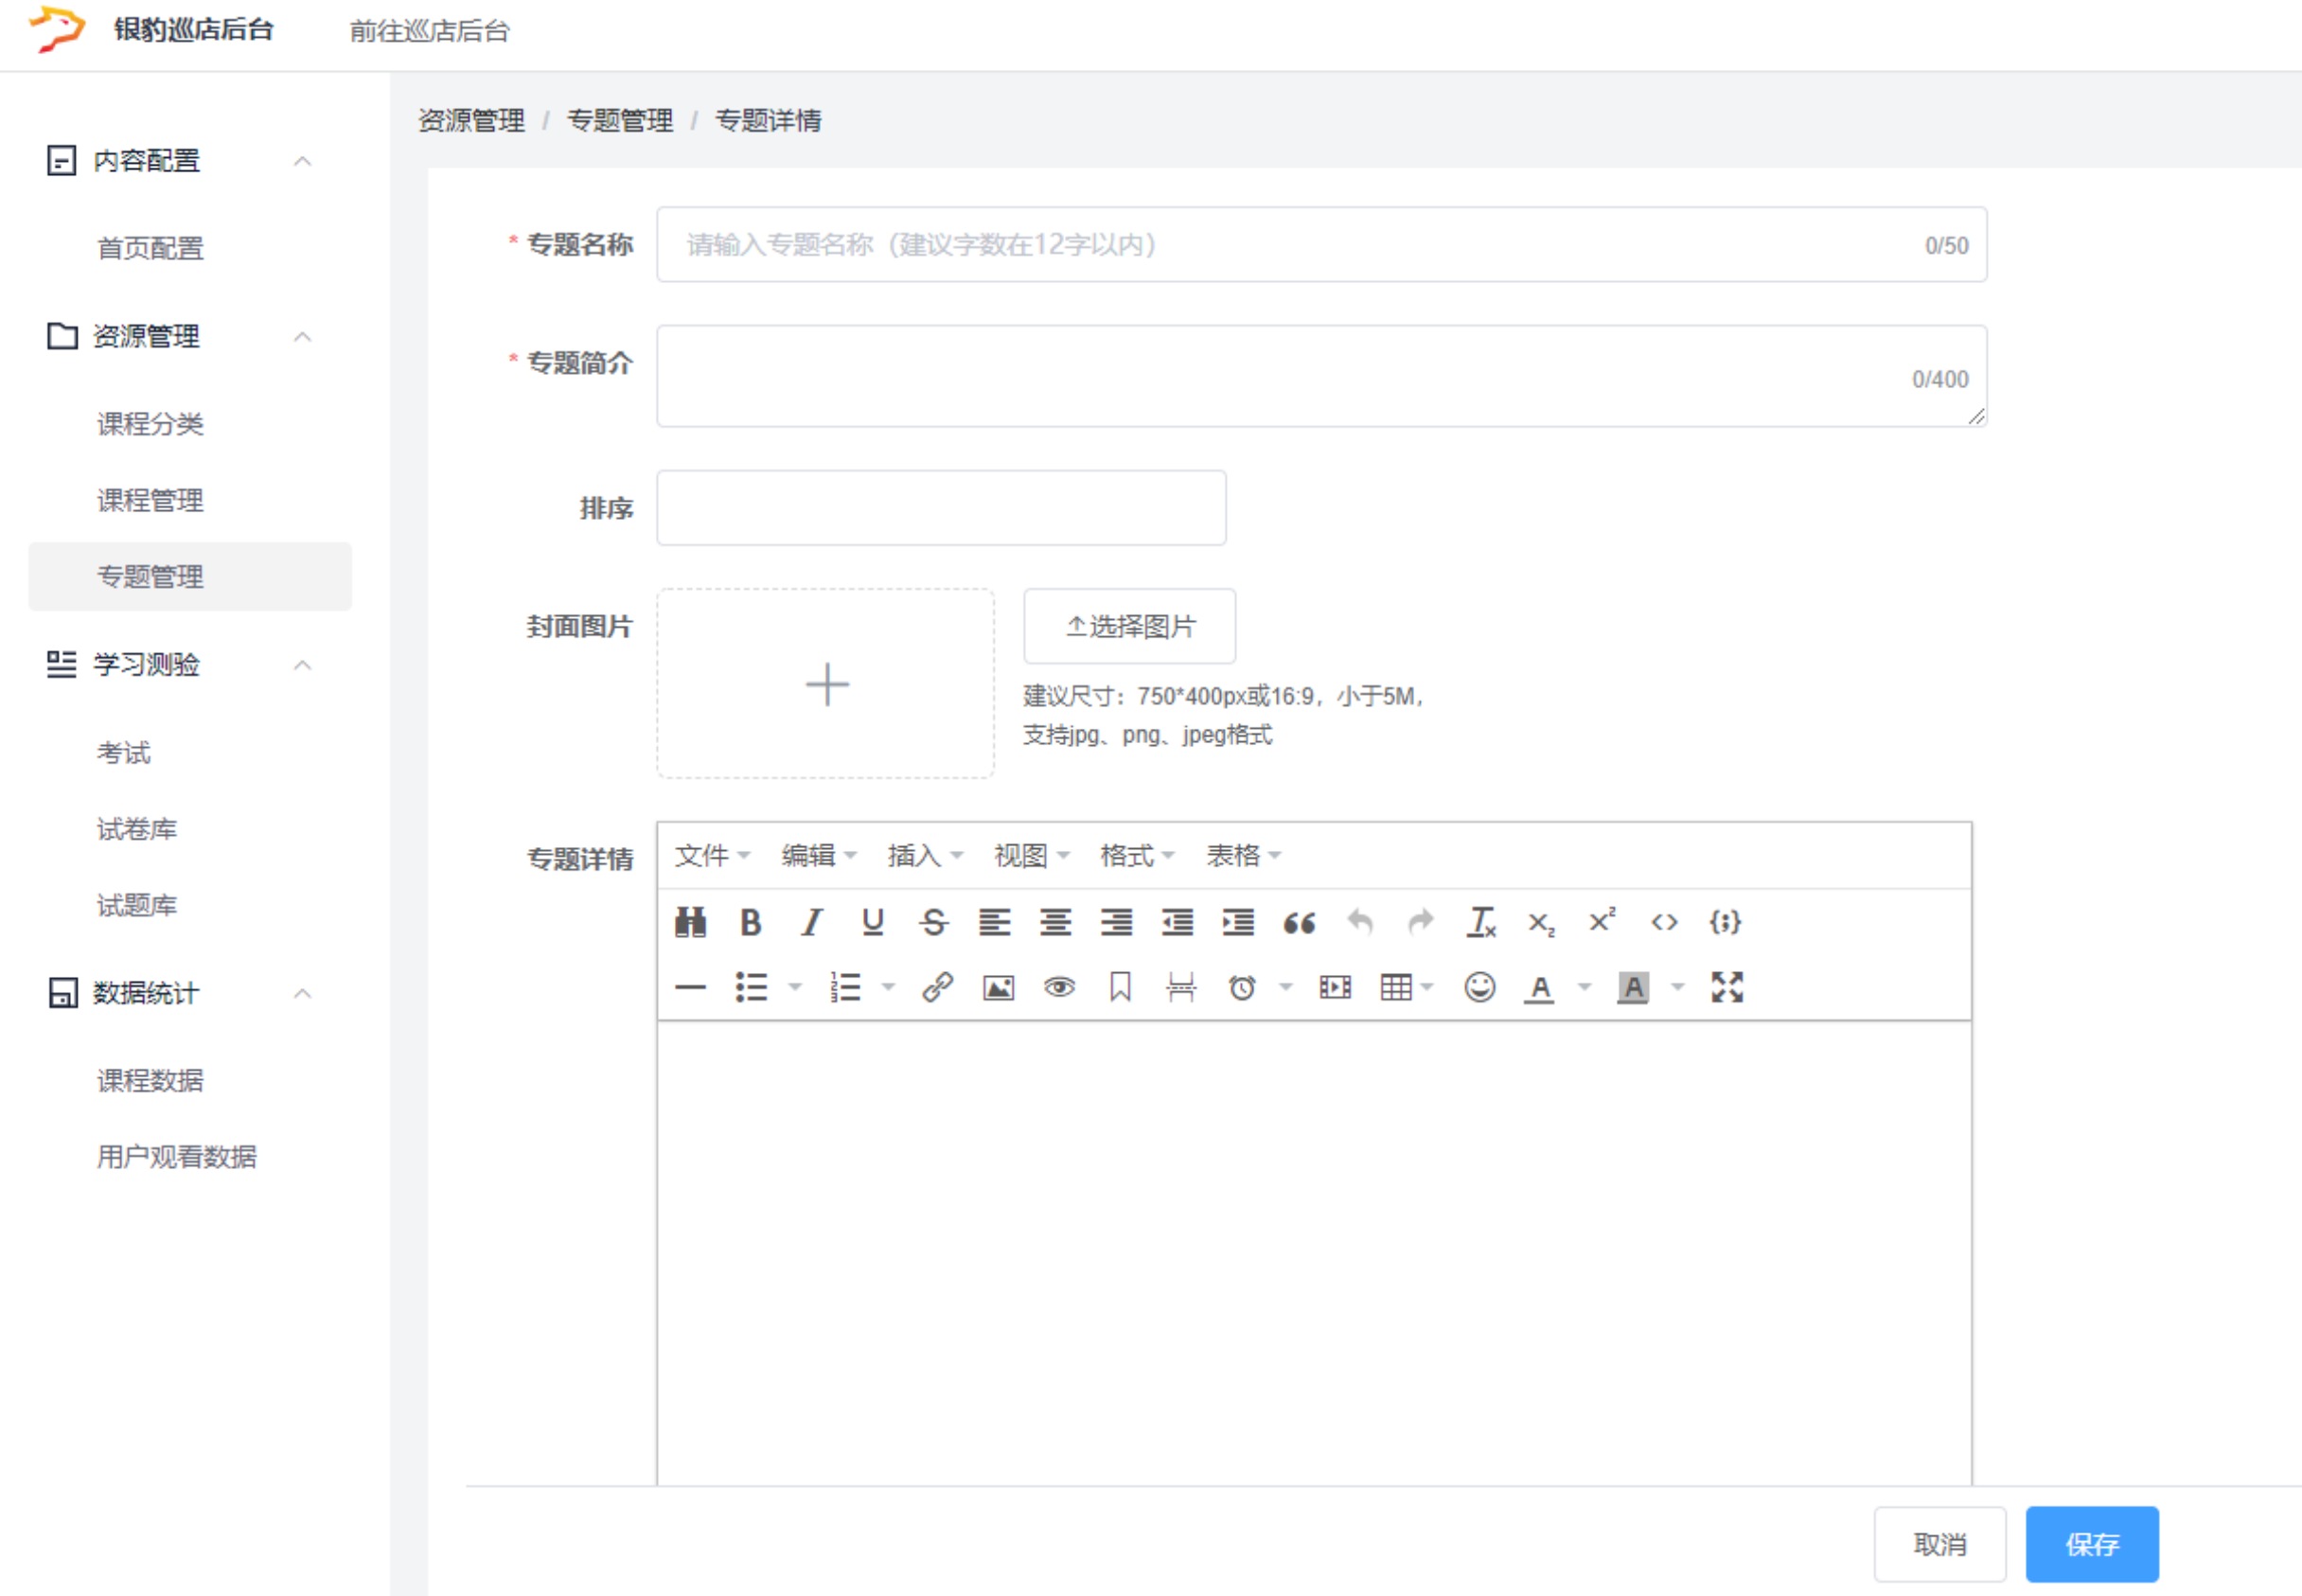2302x1596 pixels.
Task: Click the source code view icon
Action: click(x=1664, y=922)
